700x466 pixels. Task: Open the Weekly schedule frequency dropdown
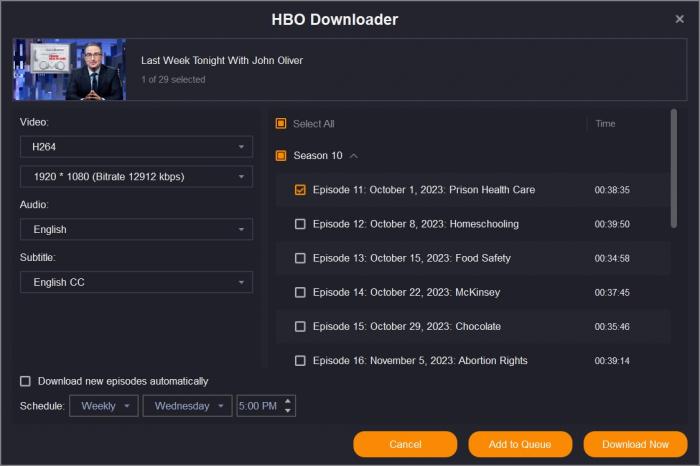click(104, 406)
